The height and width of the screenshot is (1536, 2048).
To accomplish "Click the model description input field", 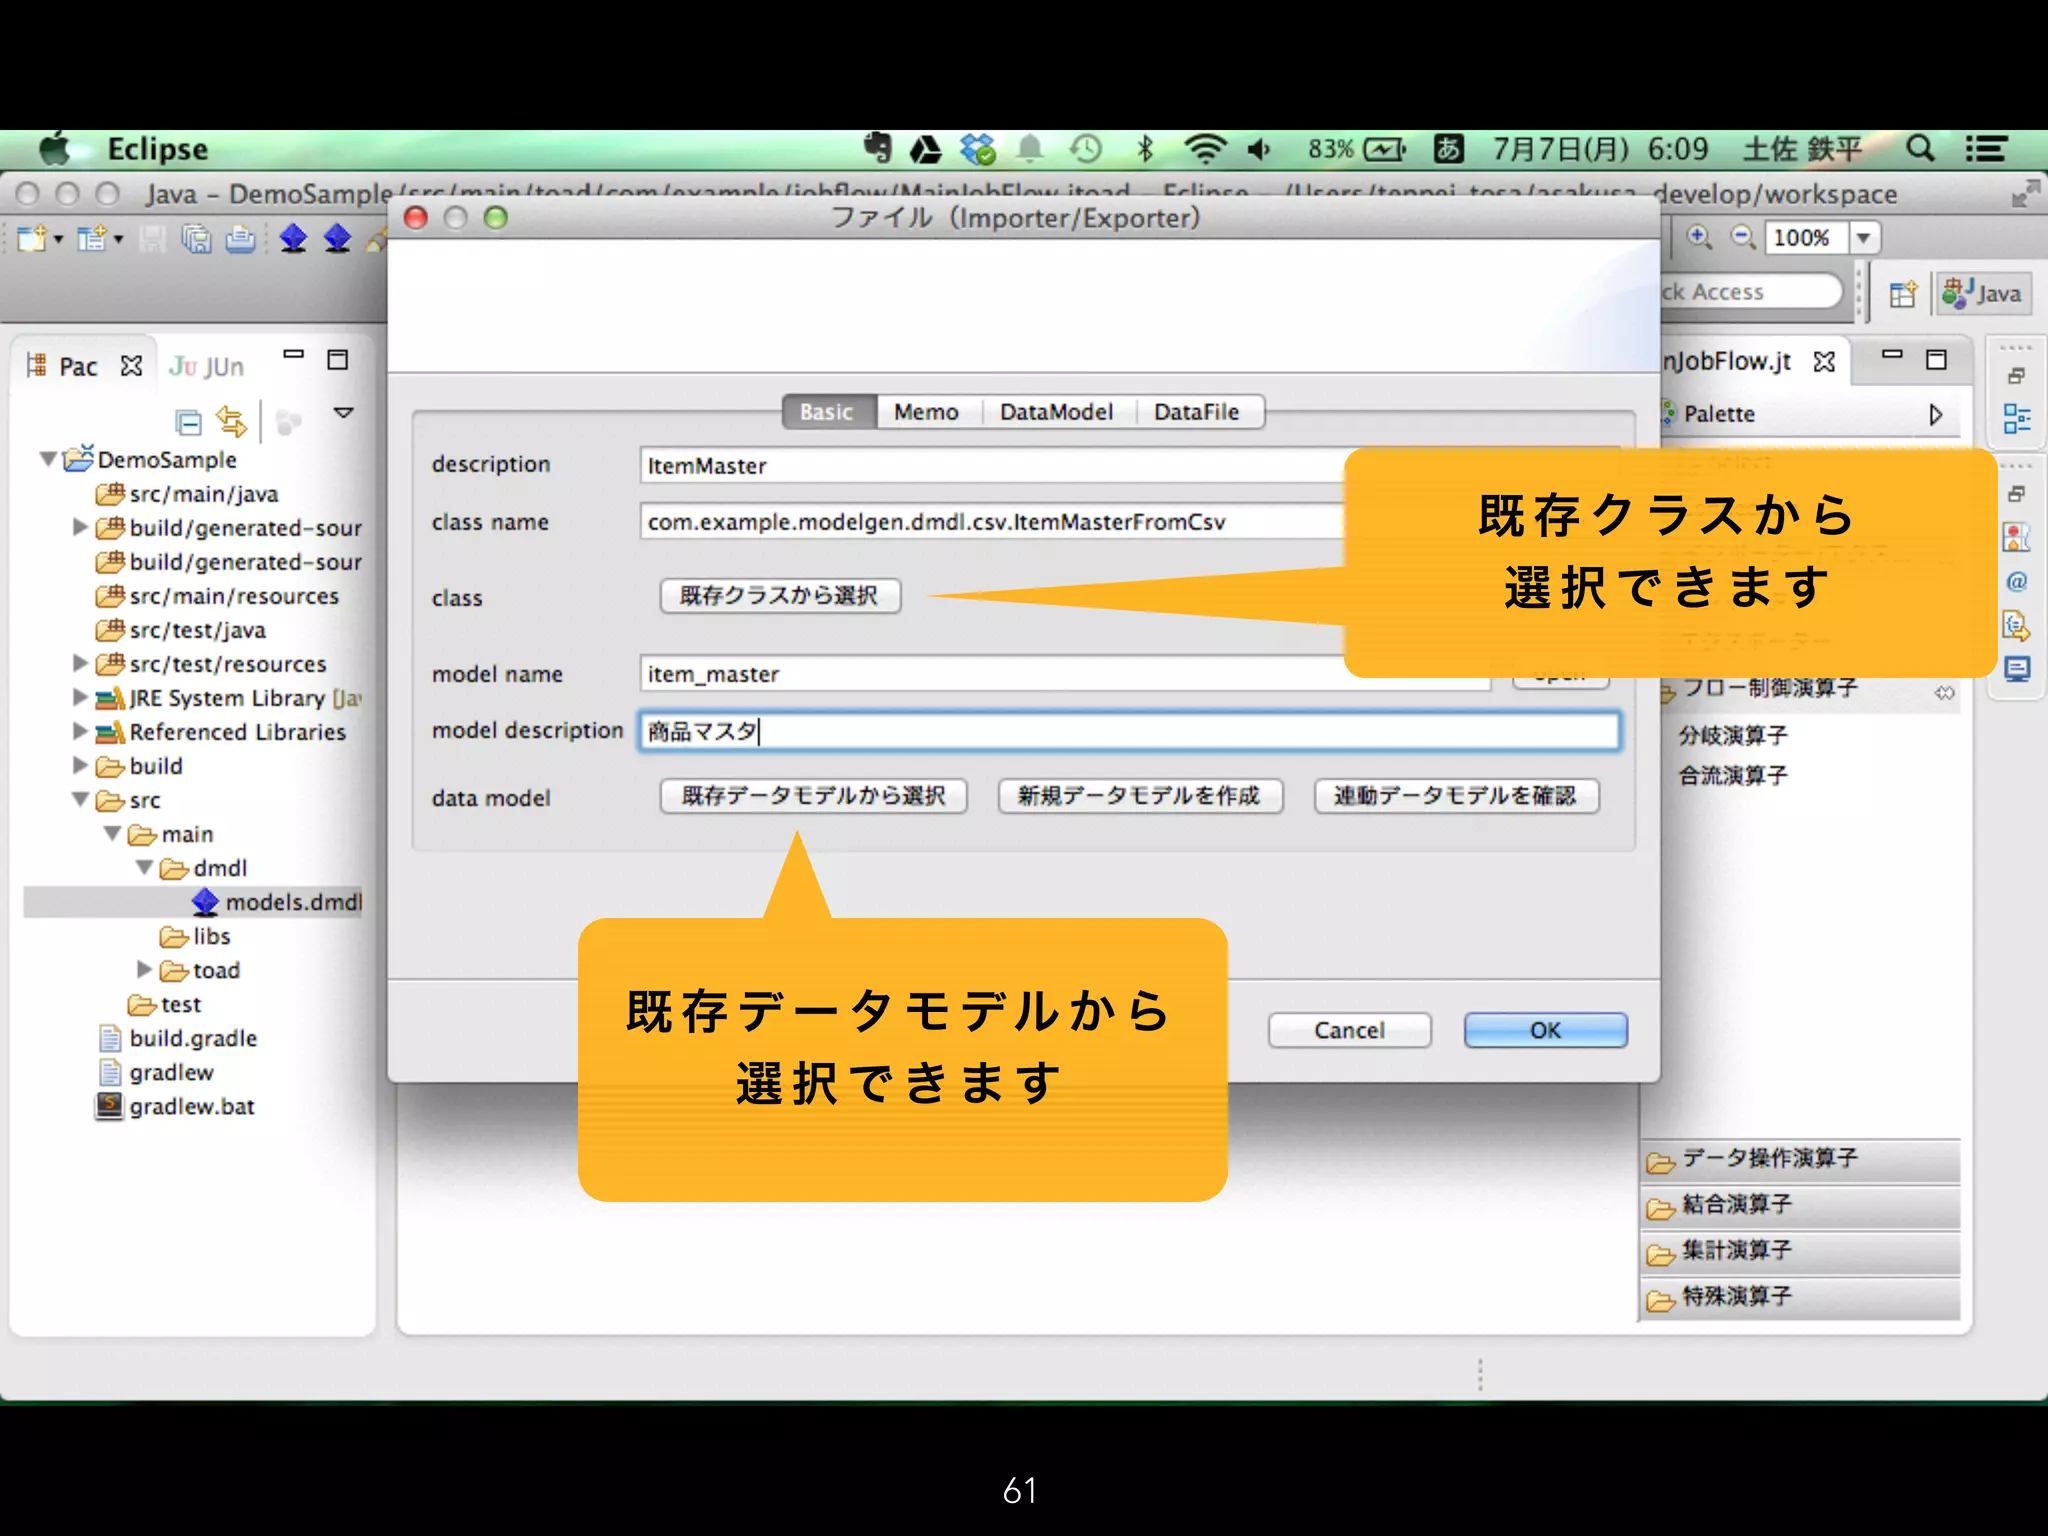I will (1128, 732).
